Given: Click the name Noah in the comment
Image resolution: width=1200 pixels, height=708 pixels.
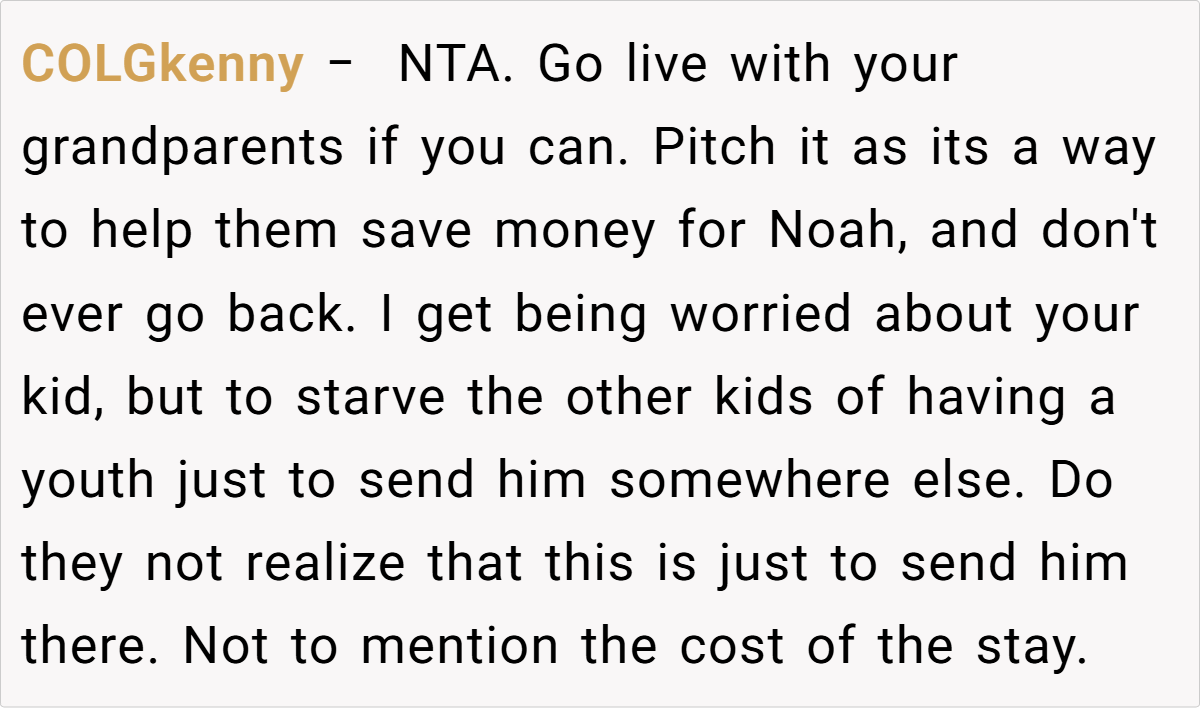Looking at the screenshot, I should pos(839,232).
